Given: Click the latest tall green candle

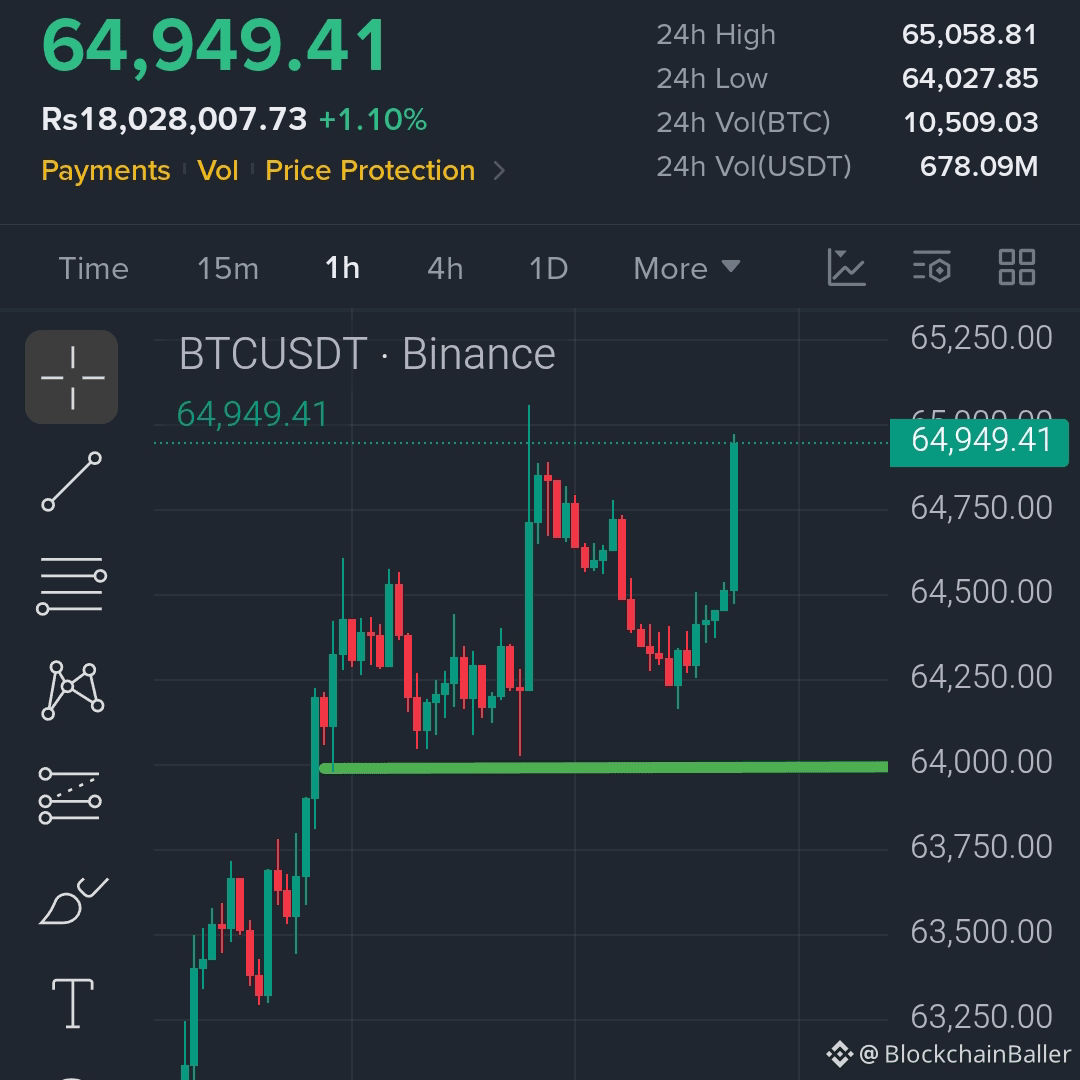Looking at the screenshot, I should pos(734,517).
